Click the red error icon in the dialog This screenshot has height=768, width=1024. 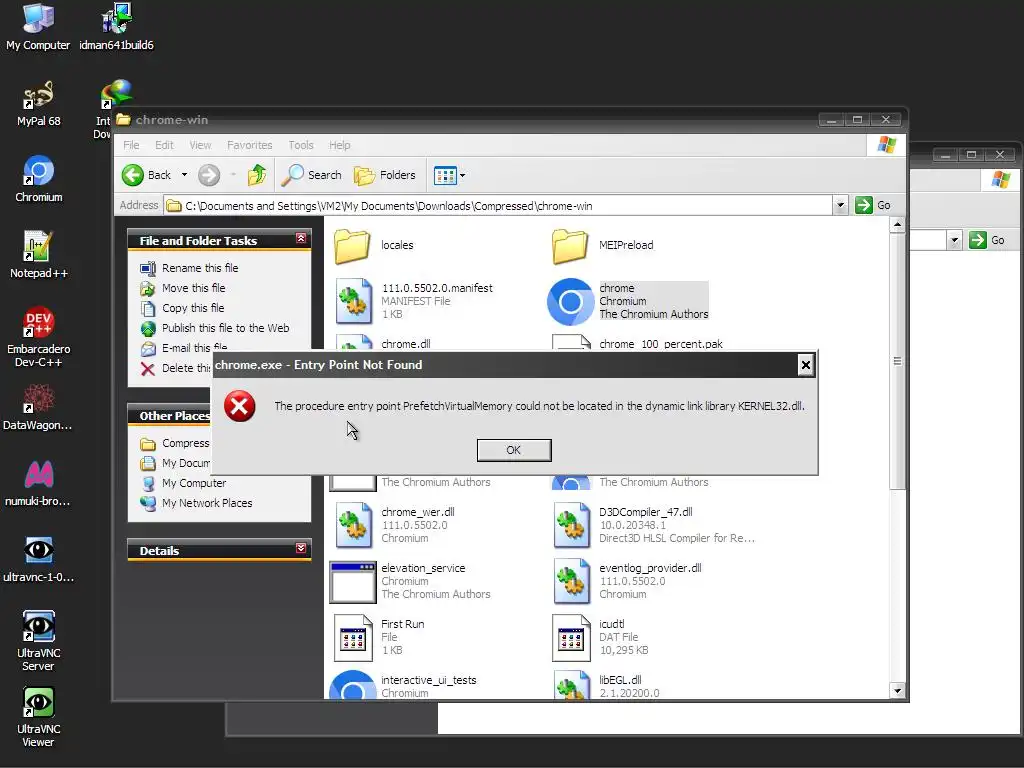pyautogui.click(x=240, y=406)
